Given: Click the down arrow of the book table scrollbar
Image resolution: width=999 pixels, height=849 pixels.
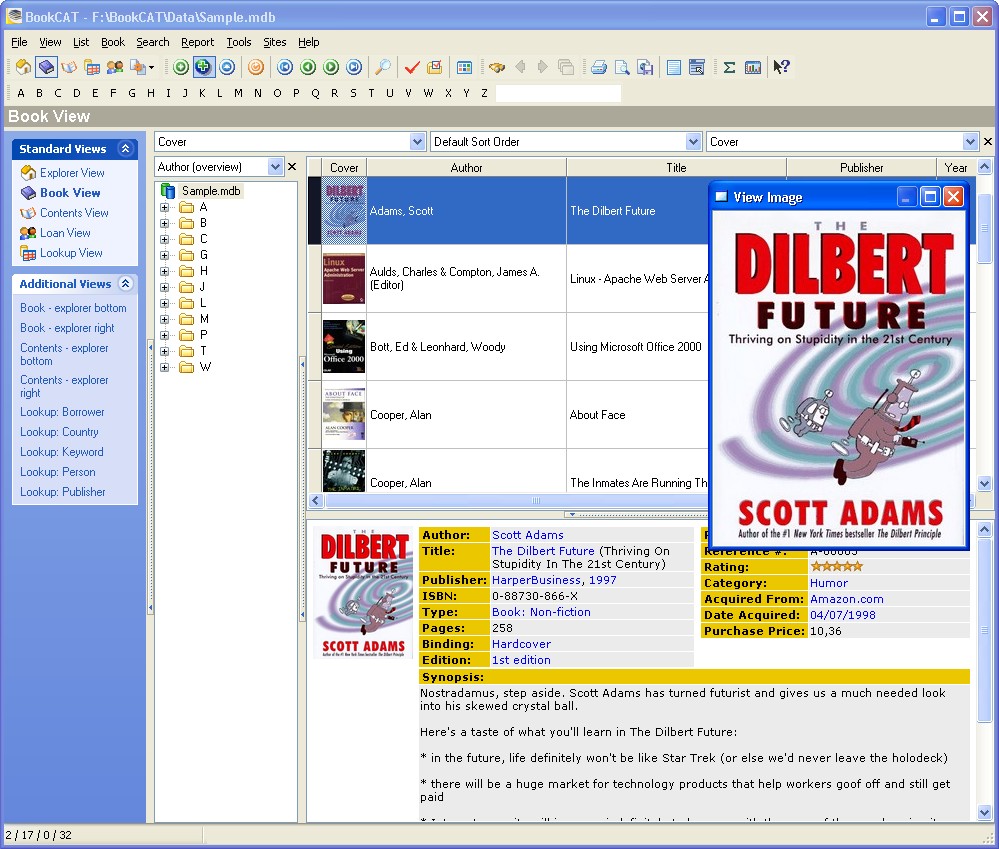Looking at the screenshot, I should [984, 484].
